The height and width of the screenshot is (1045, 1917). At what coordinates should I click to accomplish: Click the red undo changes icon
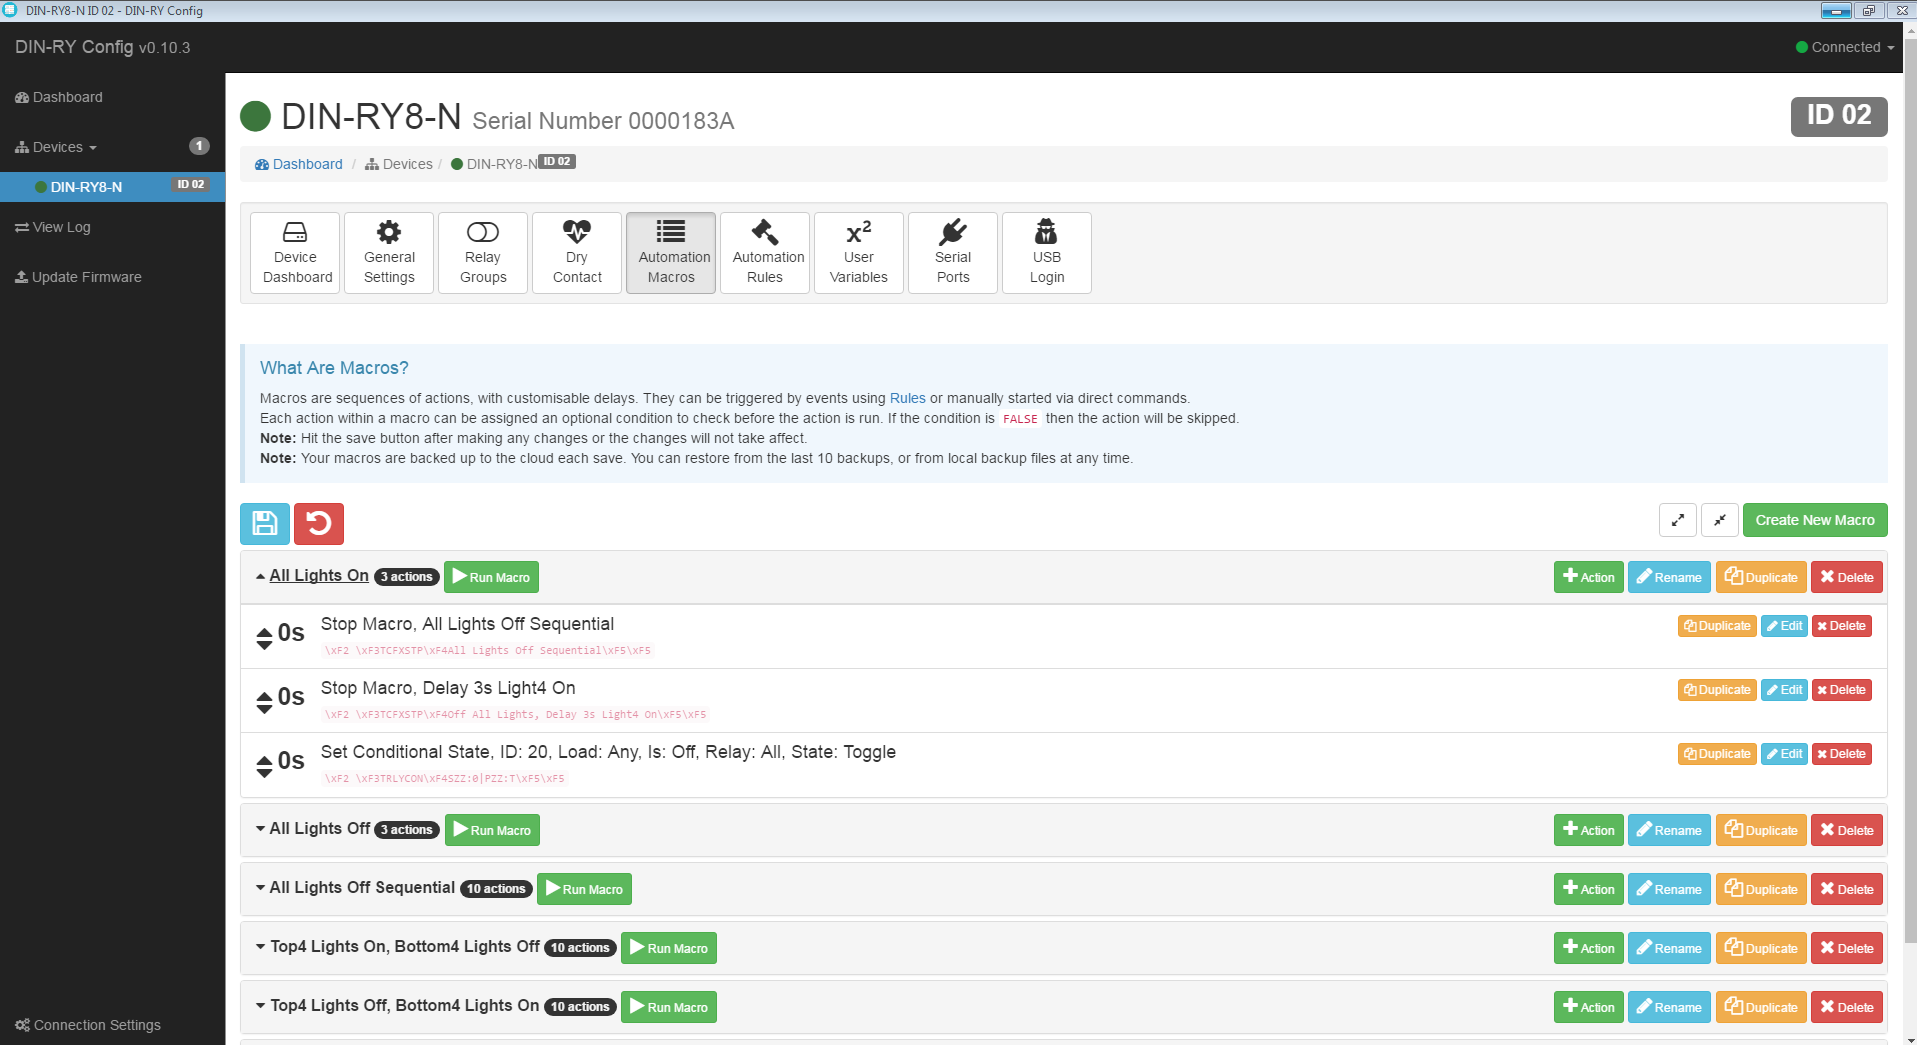pyautogui.click(x=319, y=523)
